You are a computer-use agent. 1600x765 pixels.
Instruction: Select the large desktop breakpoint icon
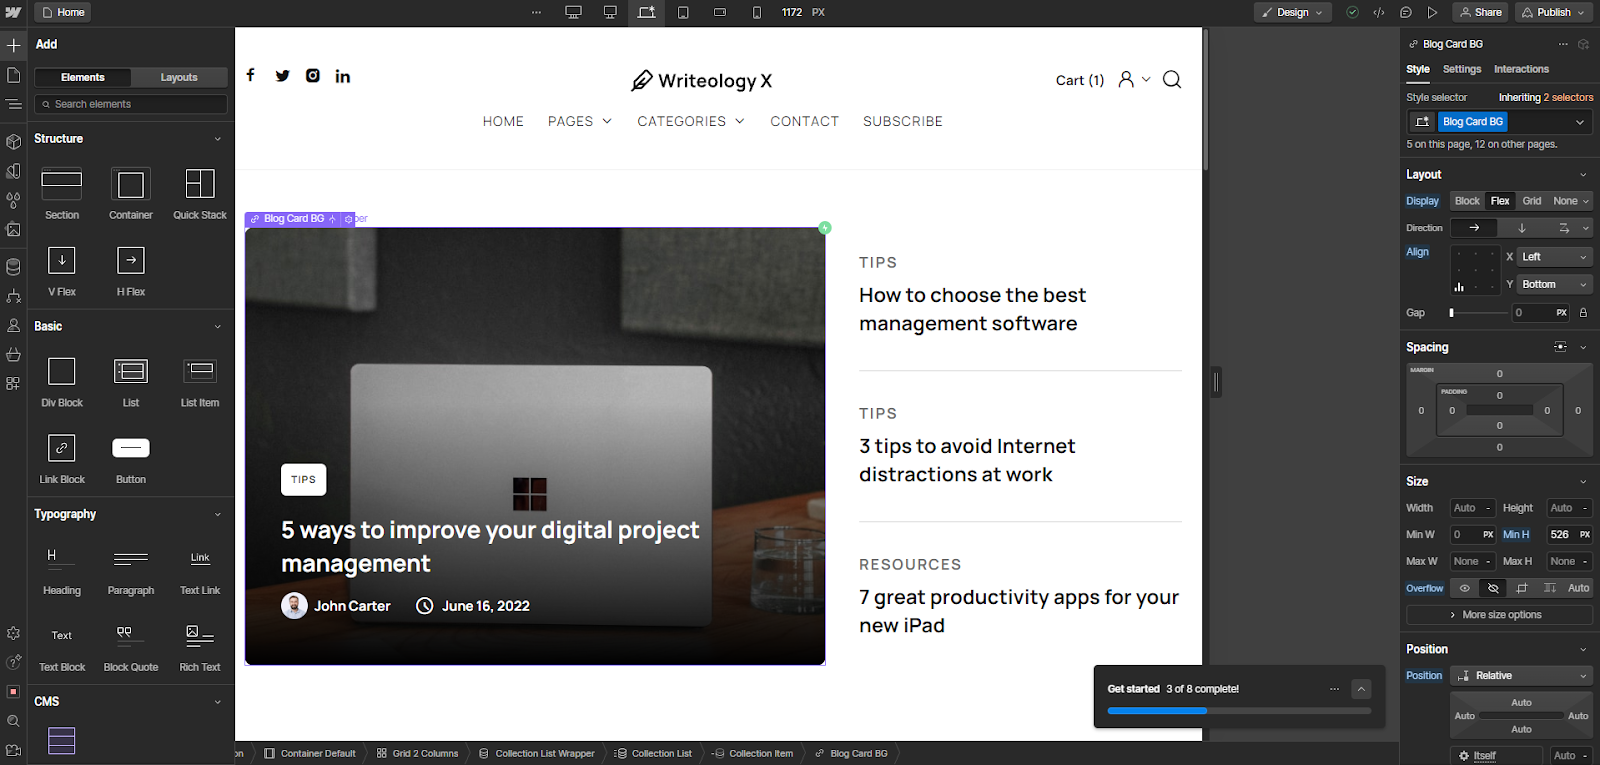coord(573,12)
